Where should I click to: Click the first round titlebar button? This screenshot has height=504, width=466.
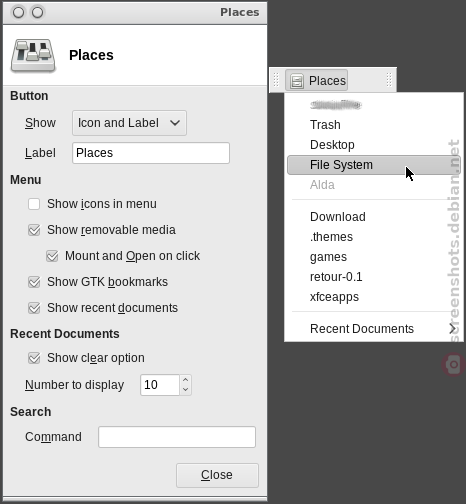click(18, 13)
